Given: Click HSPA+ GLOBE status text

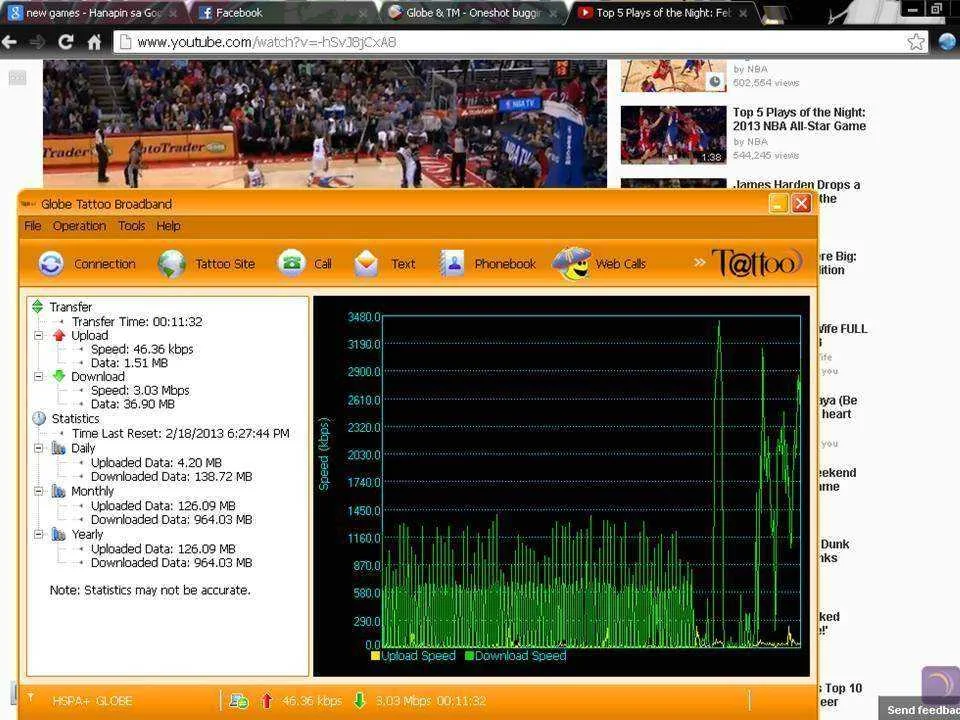Looking at the screenshot, I should [92, 701].
